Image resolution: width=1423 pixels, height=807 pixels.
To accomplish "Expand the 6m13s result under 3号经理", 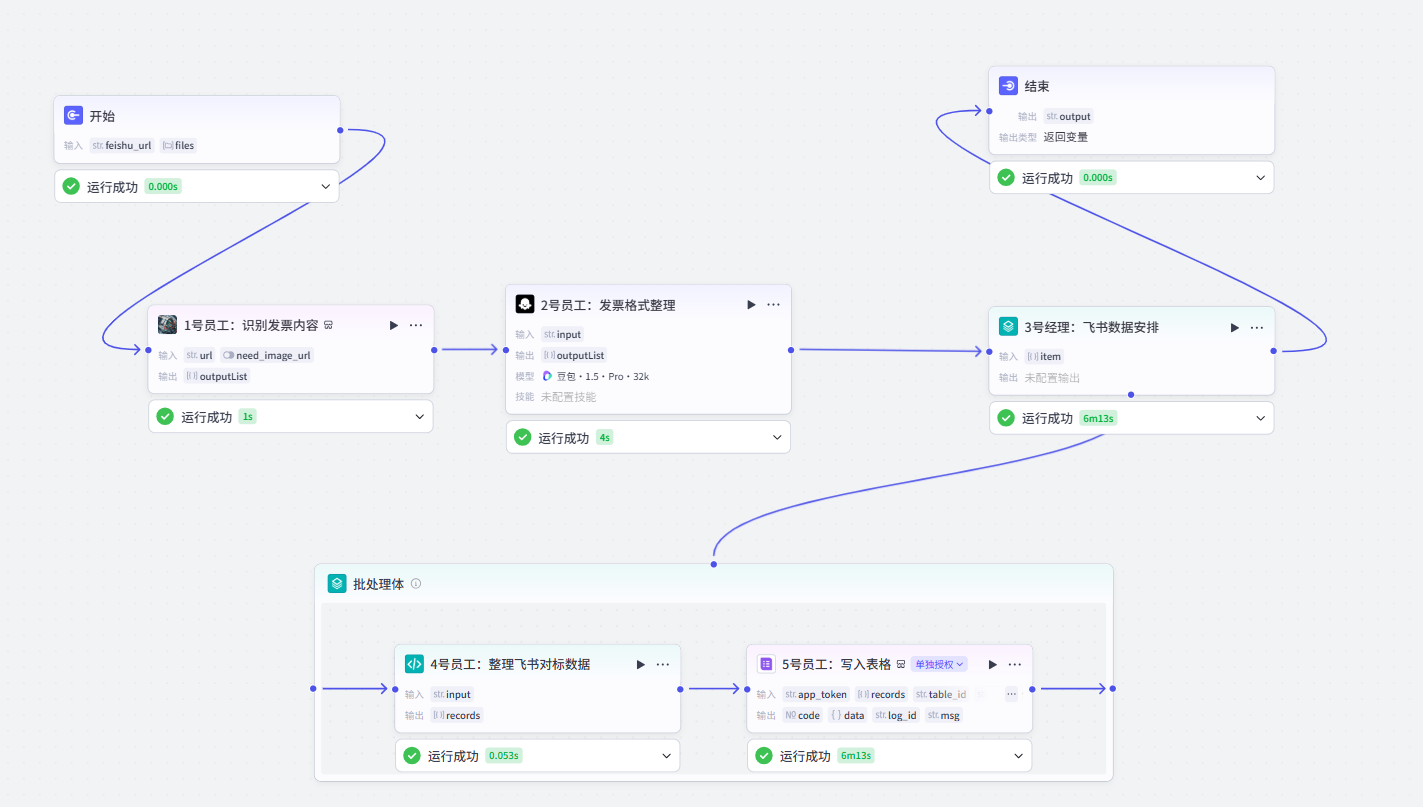I will 1260,418.
